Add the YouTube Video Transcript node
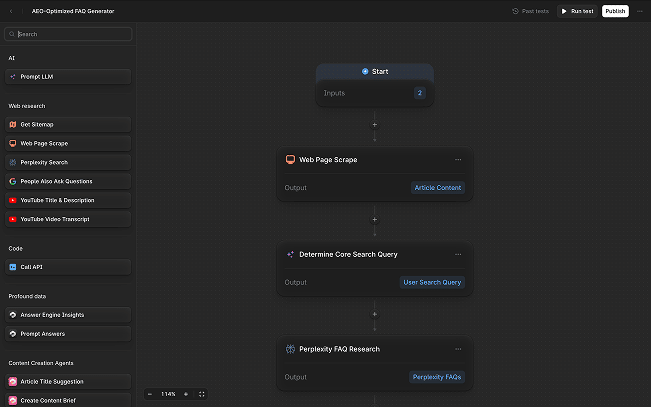This screenshot has height=407, width=651. (x=68, y=219)
